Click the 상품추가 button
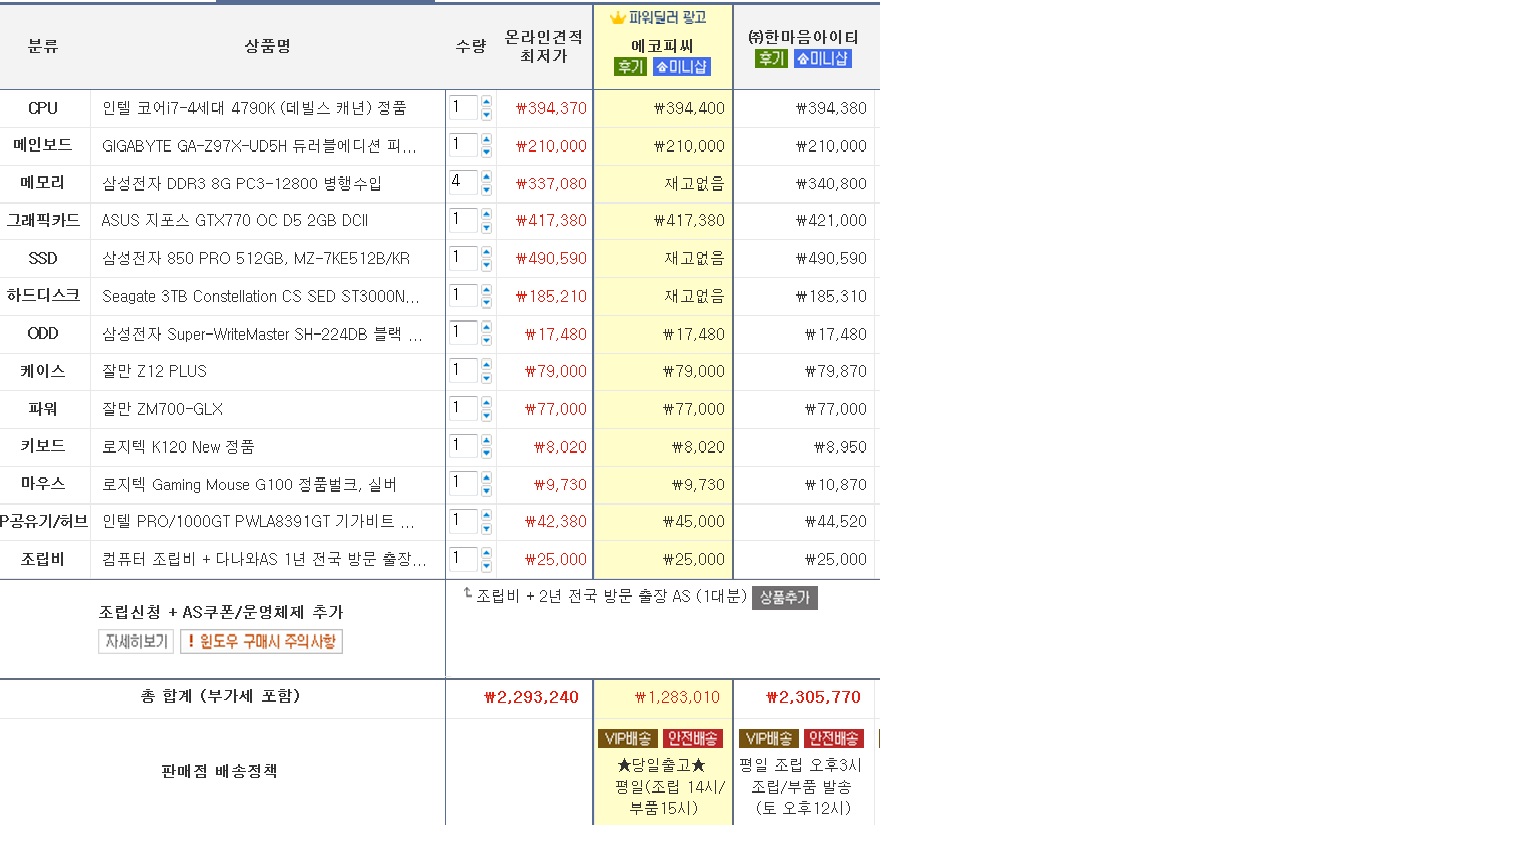 click(x=784, y=597)
